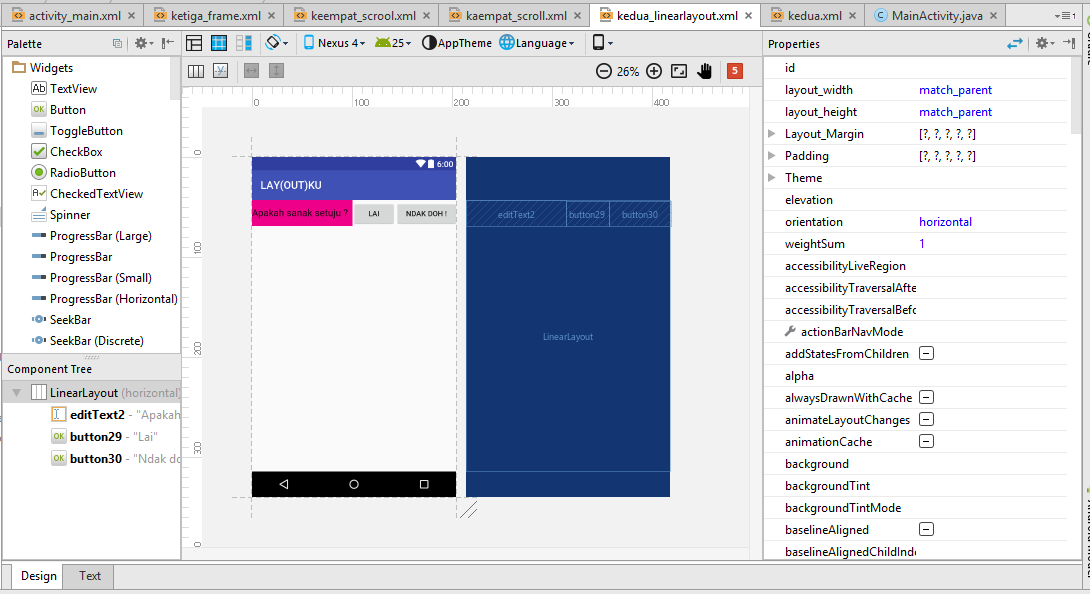Click the expand horizontally icon
The image size is (1090, 594).
[252, 71]
